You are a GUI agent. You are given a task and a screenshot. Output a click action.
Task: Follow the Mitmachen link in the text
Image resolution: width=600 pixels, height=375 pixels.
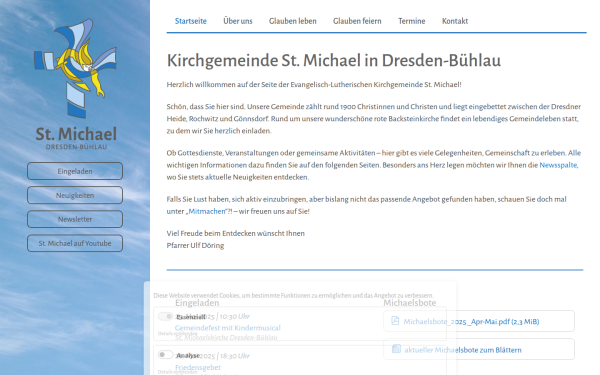(207, 211)
